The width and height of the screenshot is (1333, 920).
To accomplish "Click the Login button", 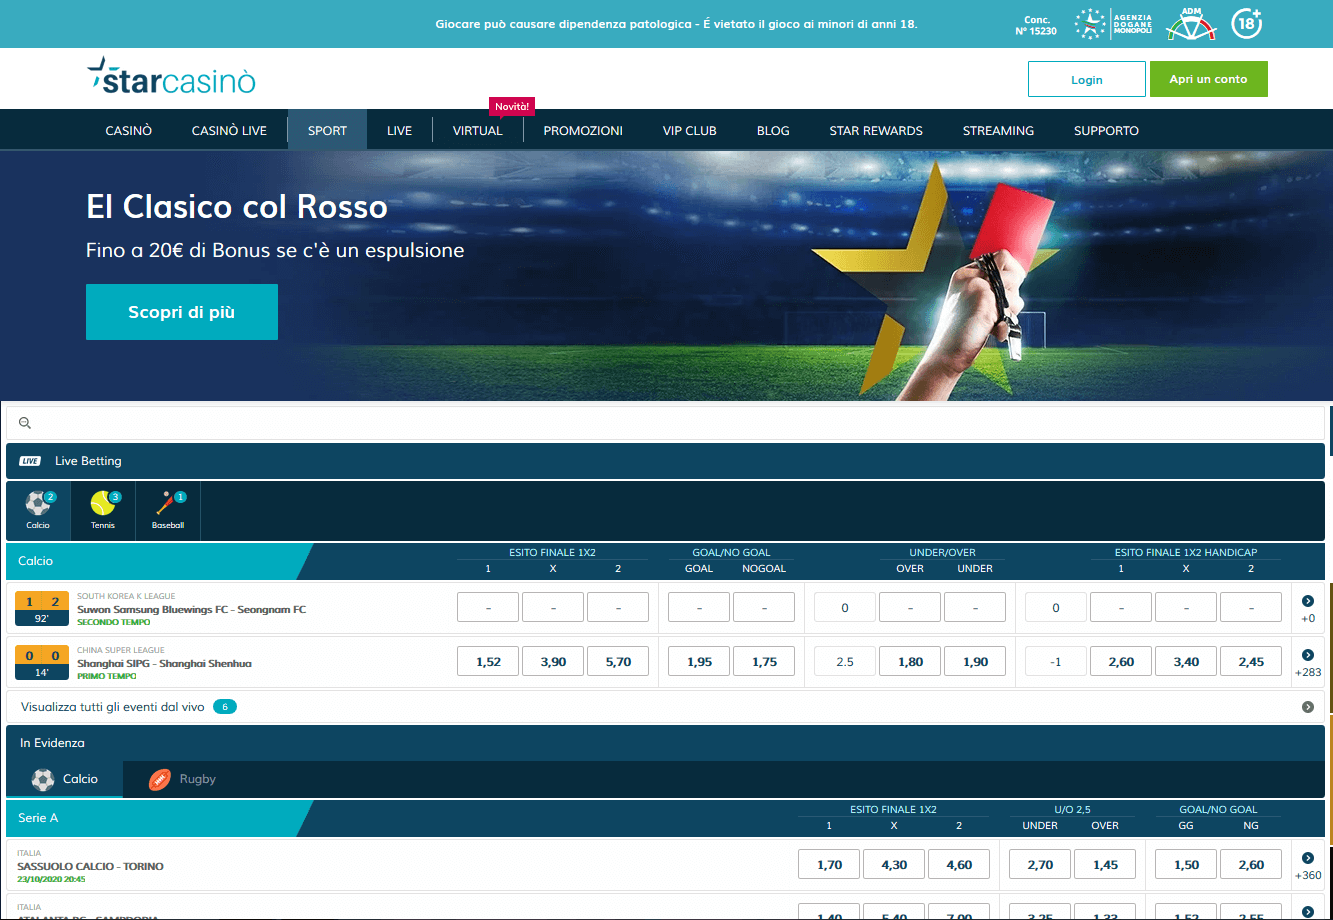I will 1087,79.
